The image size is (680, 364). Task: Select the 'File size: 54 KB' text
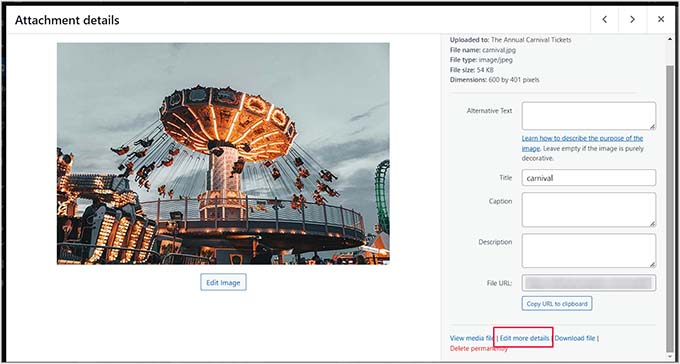472,70
